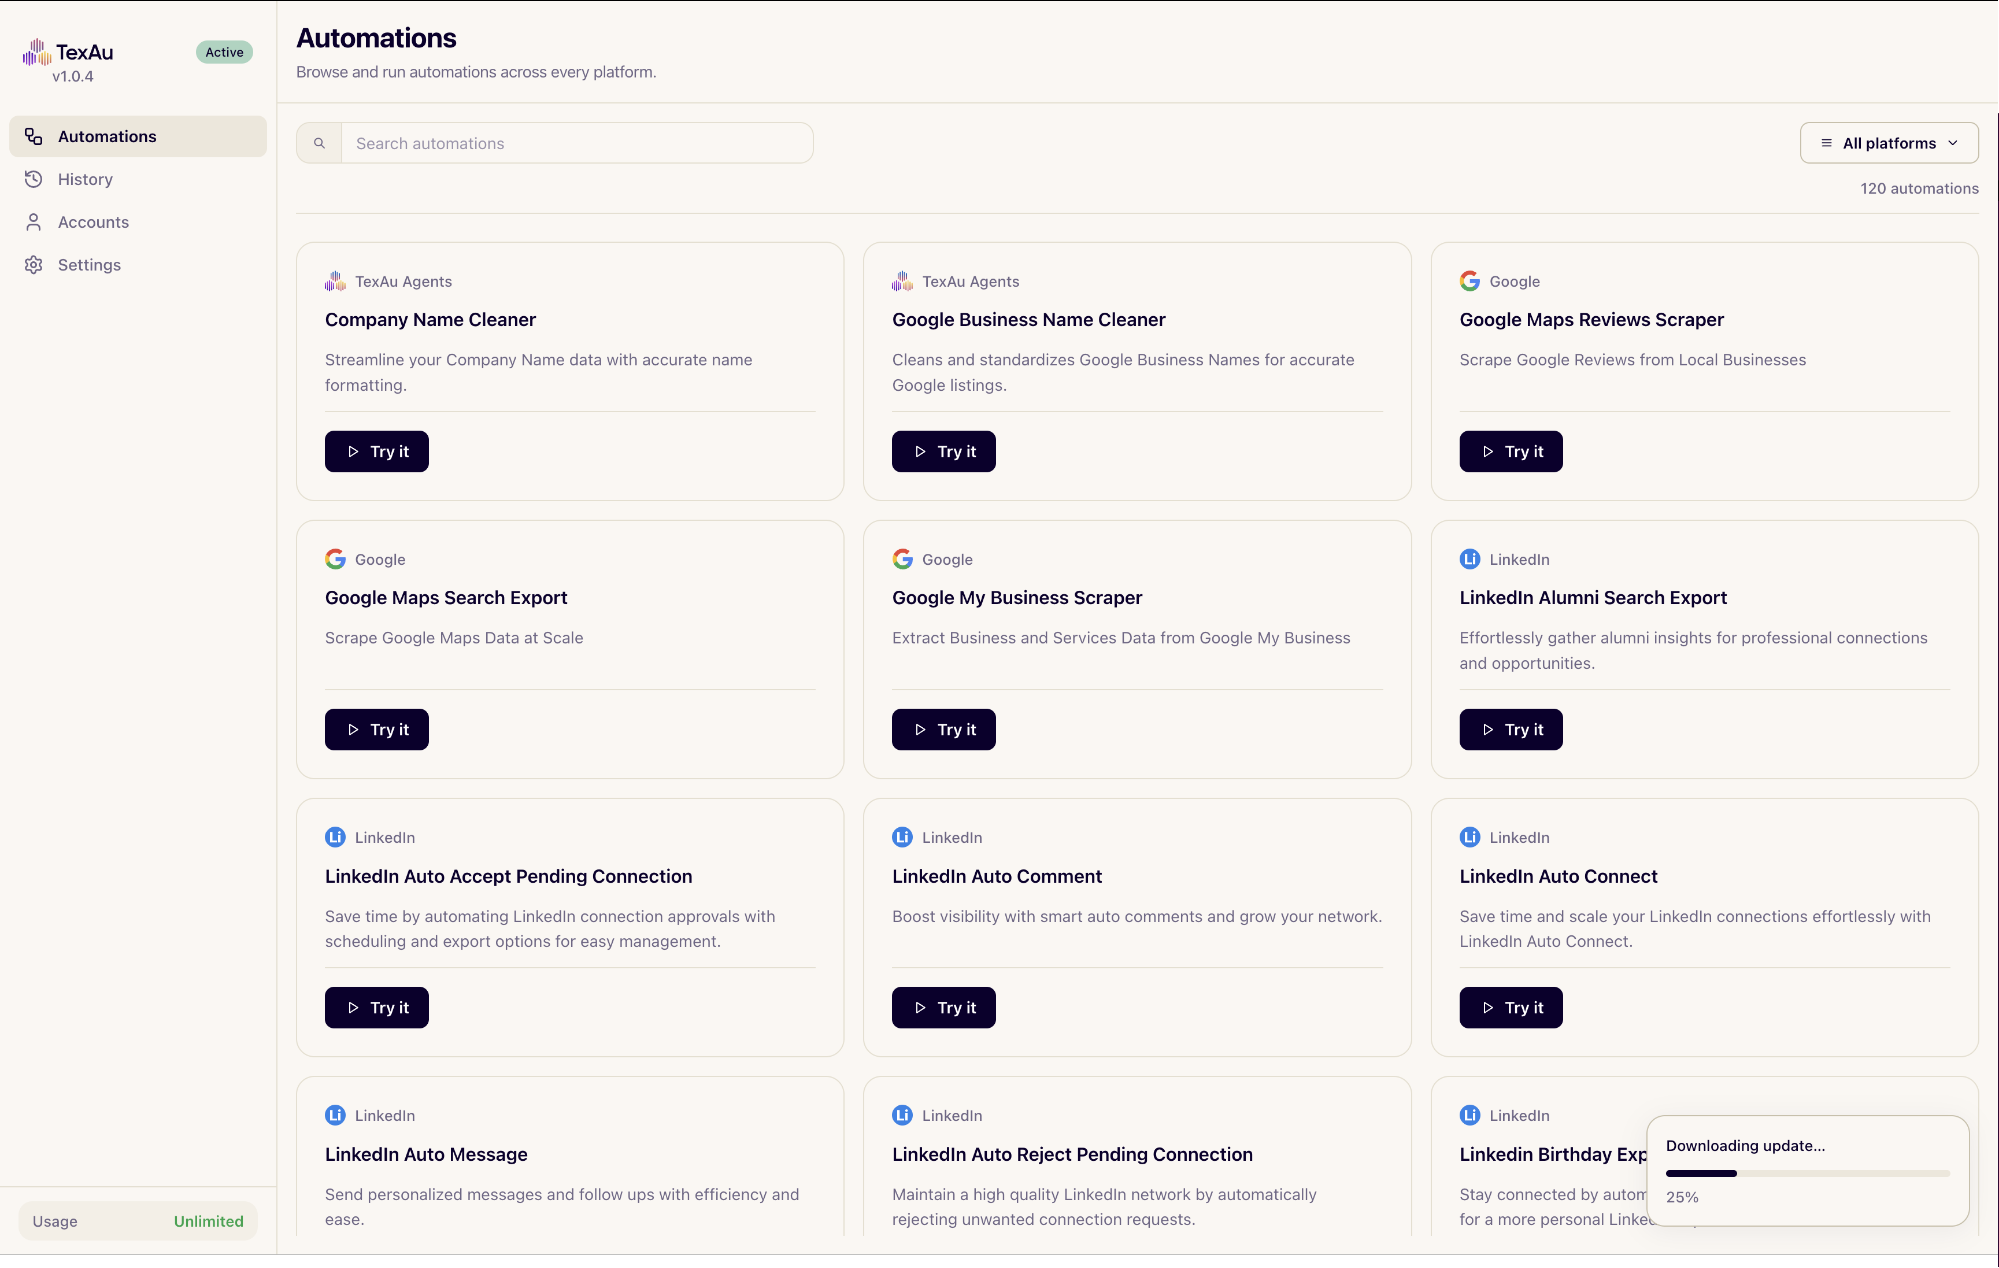Click the Active status badge
This screenshot has width=1999, height=1268.
(x=224, y=52)
